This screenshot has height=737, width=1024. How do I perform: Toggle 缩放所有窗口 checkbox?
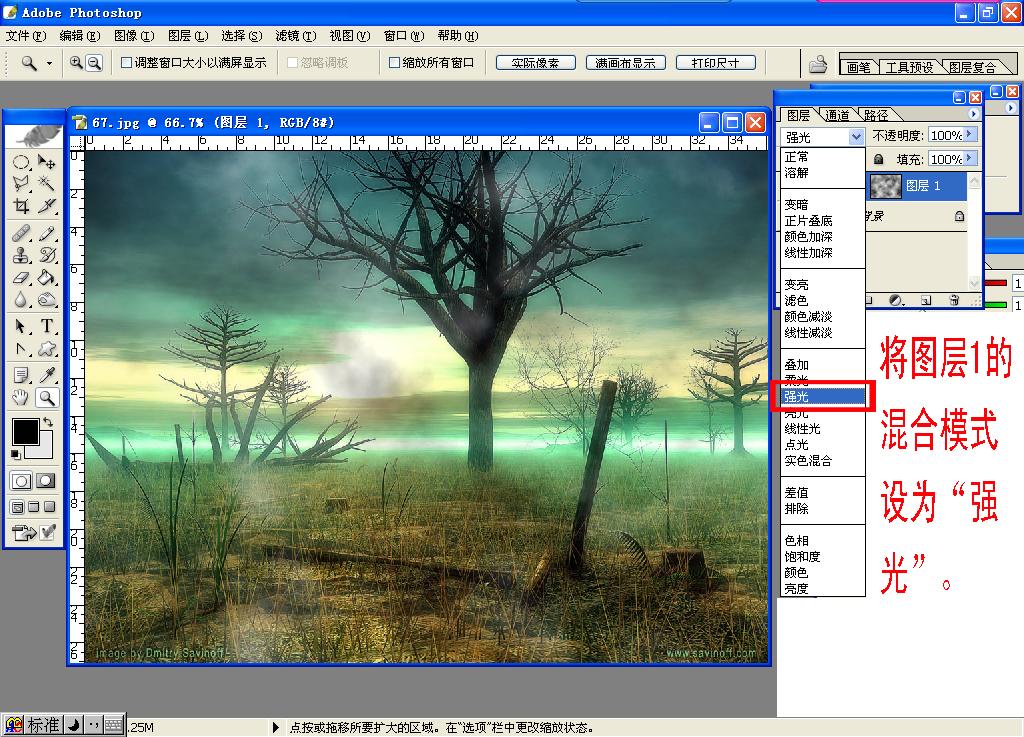pyautogui.click(x=394, y=63)
